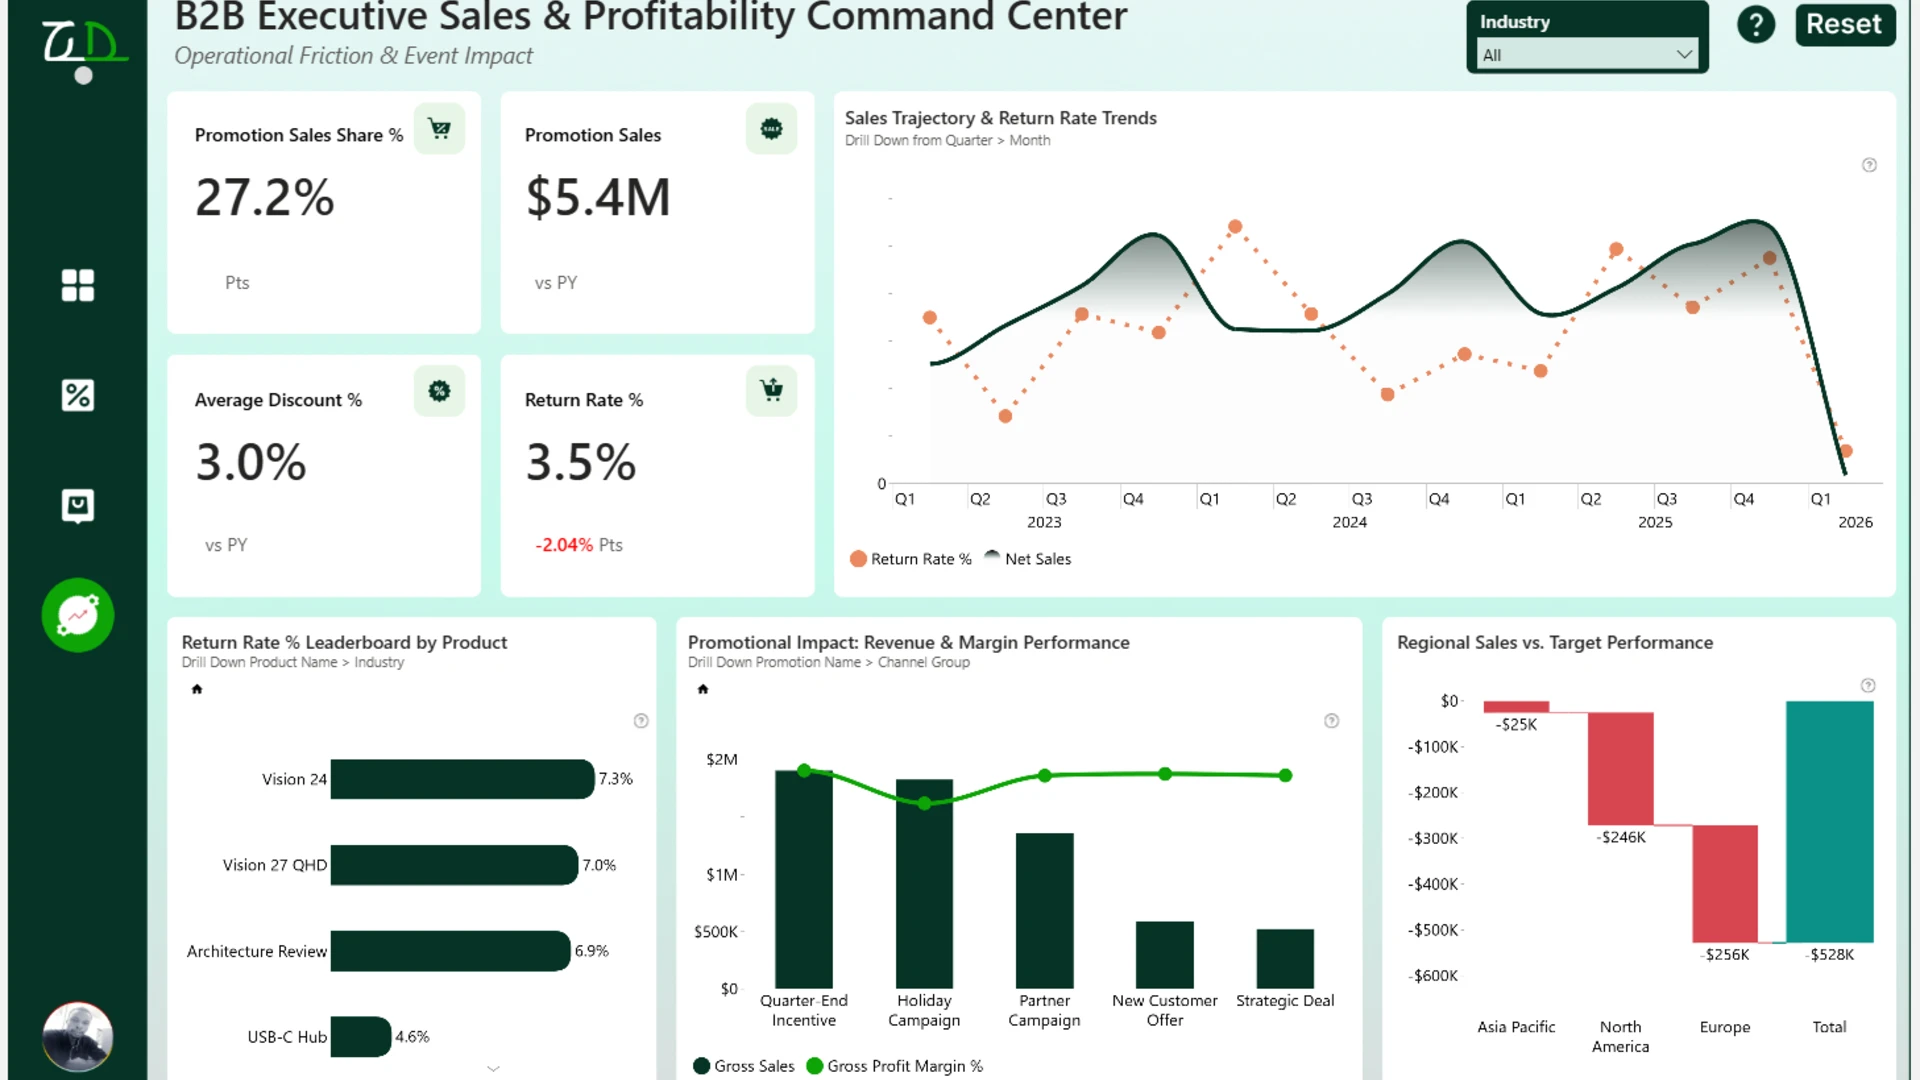
Task: Click the return cart icon on Return Rate card
Action: pyautogui.click(x=771, y=391)
